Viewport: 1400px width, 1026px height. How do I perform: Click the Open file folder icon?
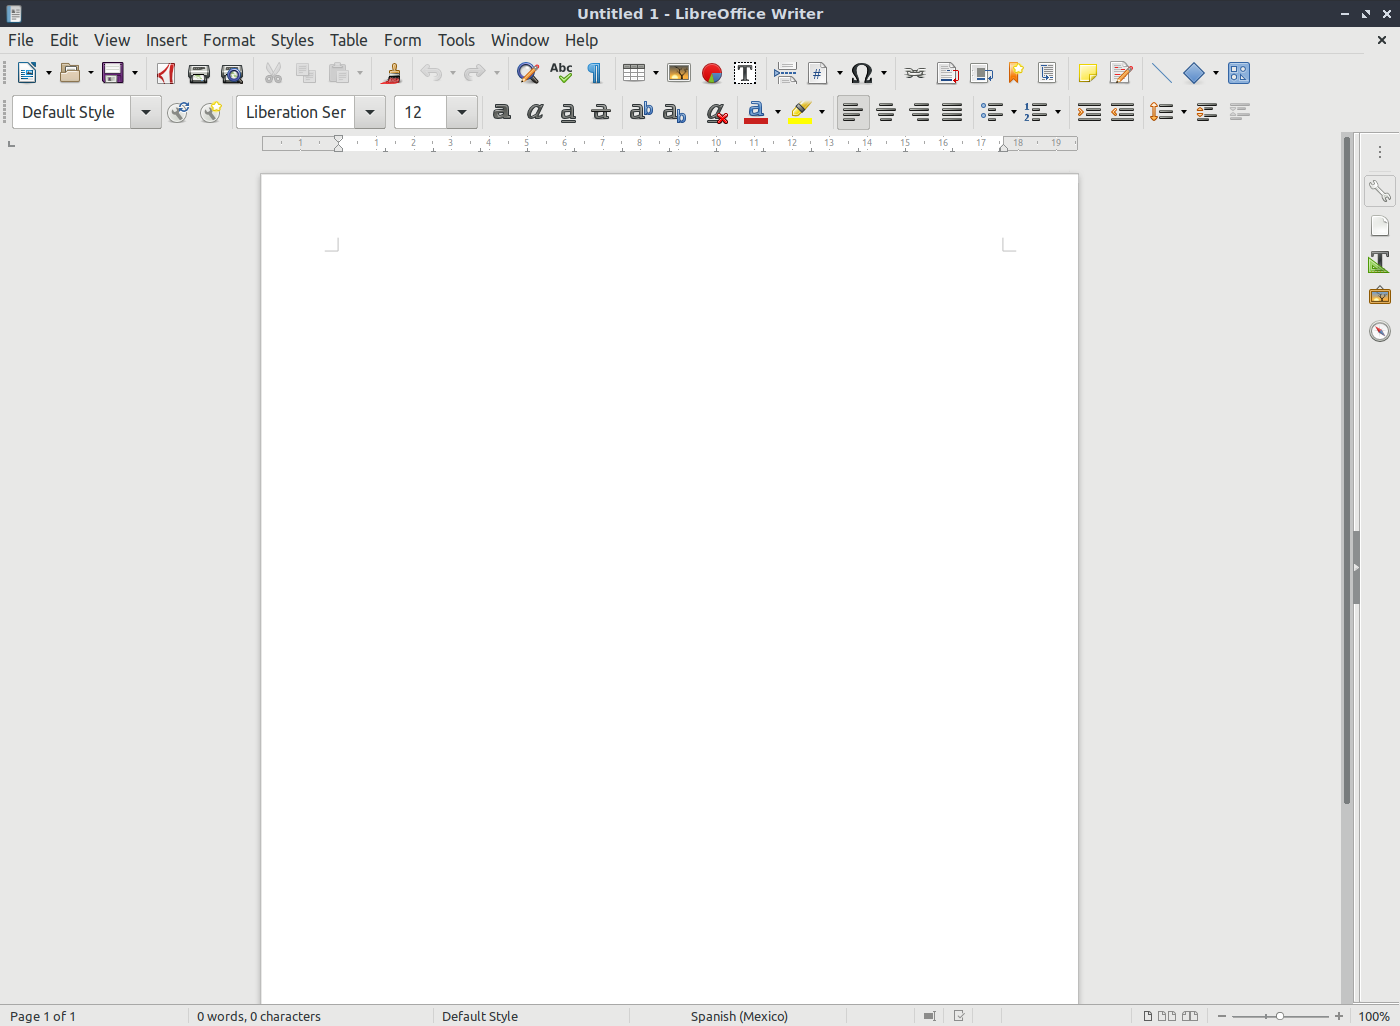70,73
